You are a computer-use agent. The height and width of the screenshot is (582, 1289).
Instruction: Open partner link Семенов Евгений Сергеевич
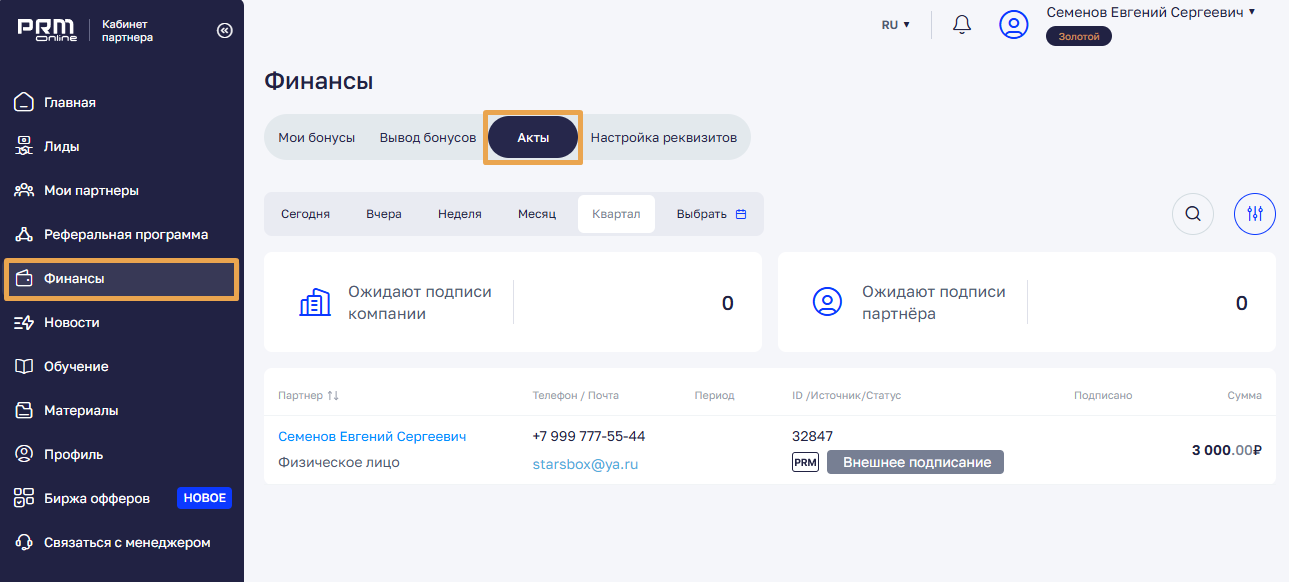click(x=371, y=437)
